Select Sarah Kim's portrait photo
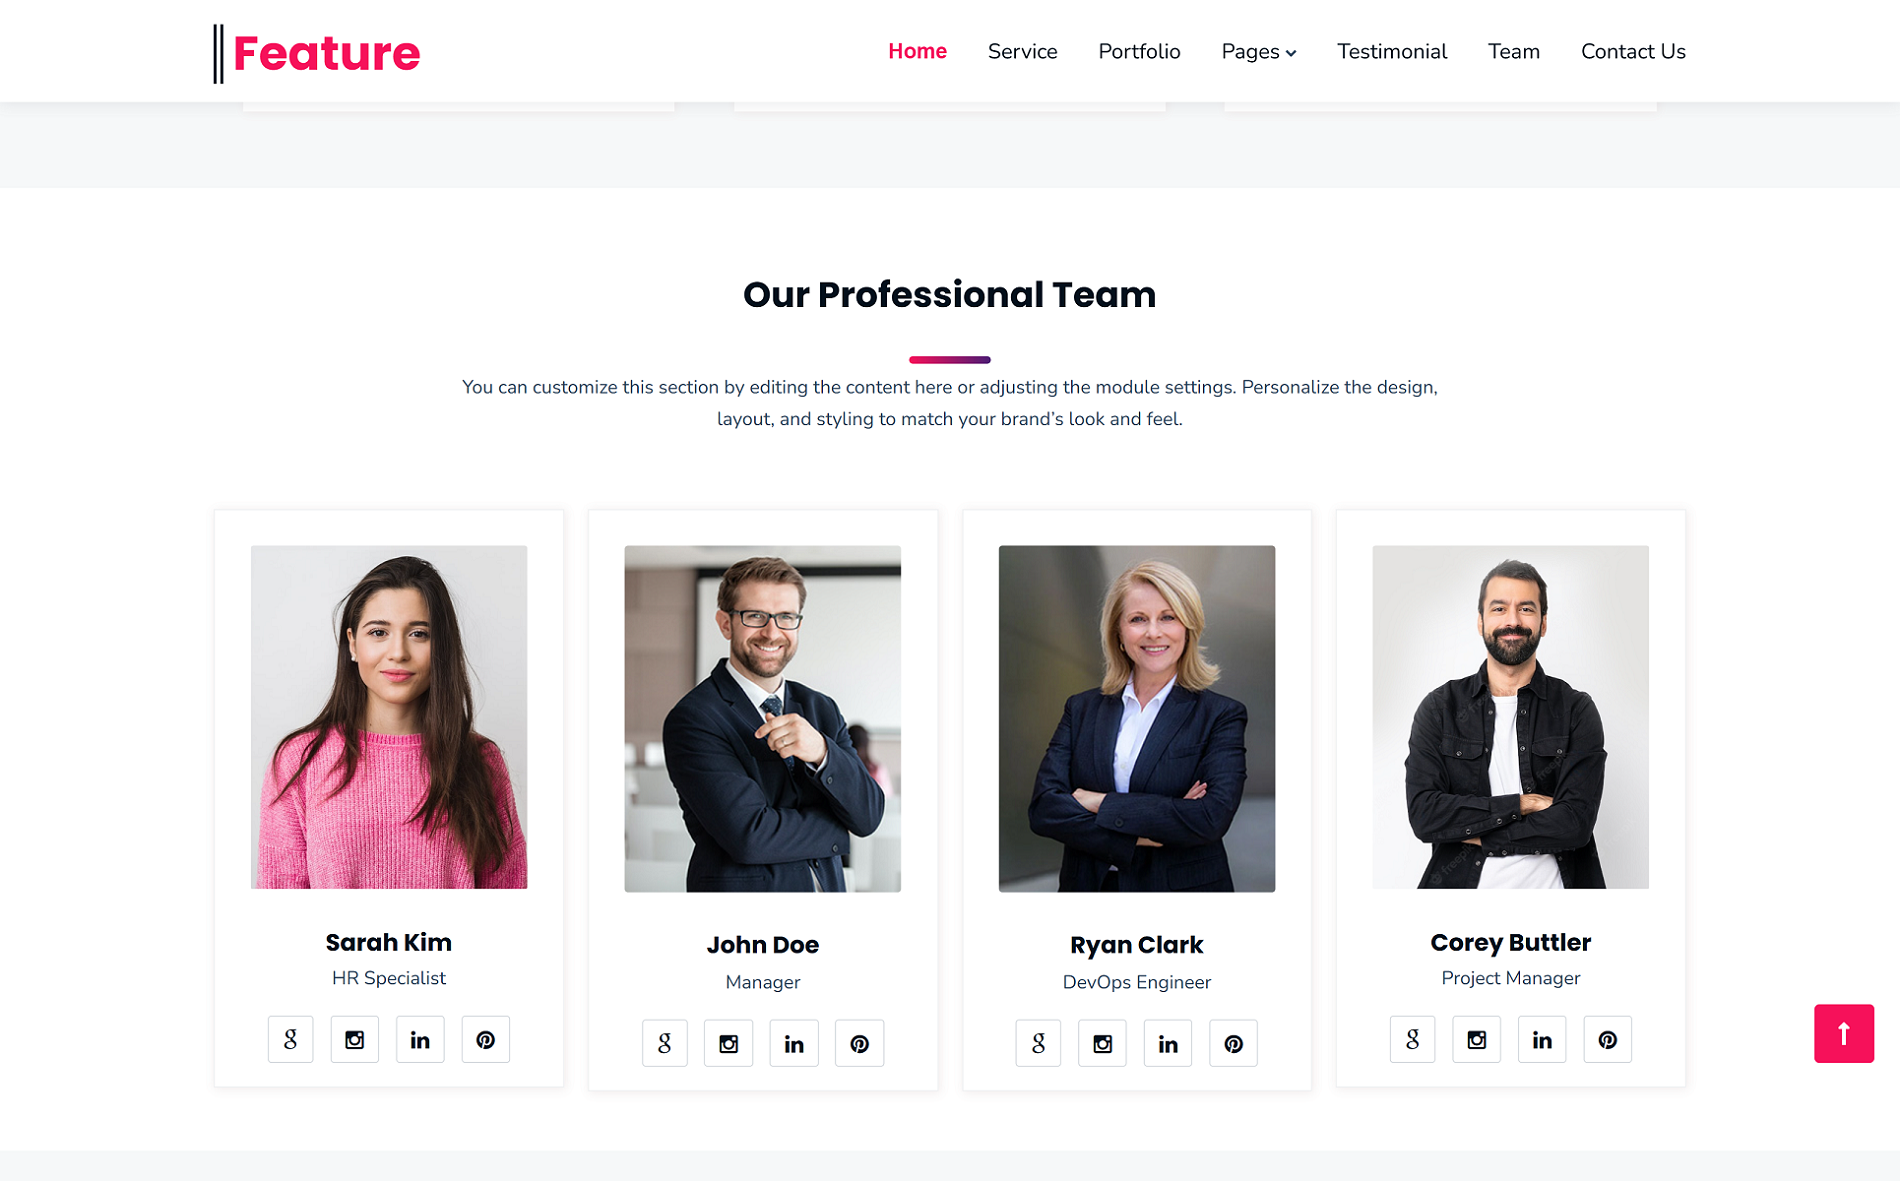 coord(389,717)
